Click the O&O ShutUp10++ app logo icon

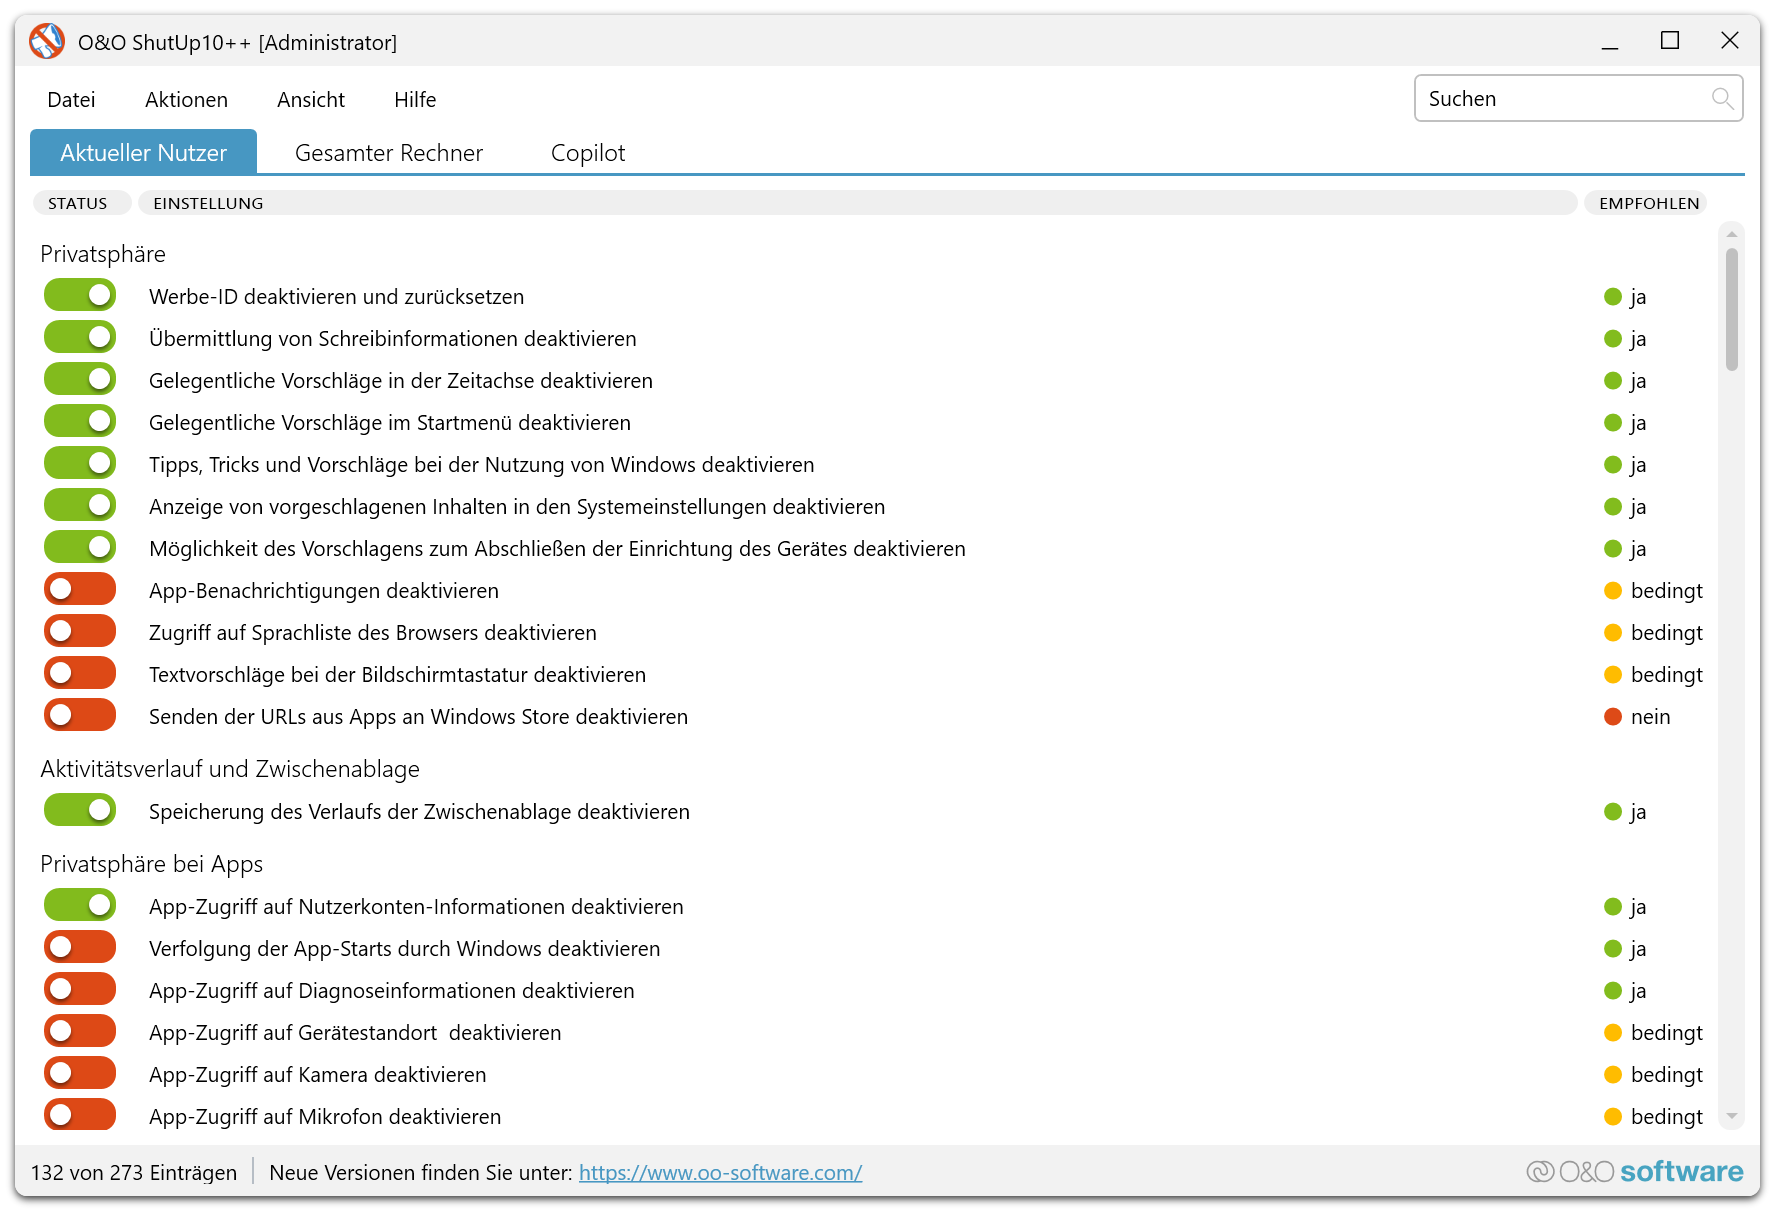tap(47, 42)
